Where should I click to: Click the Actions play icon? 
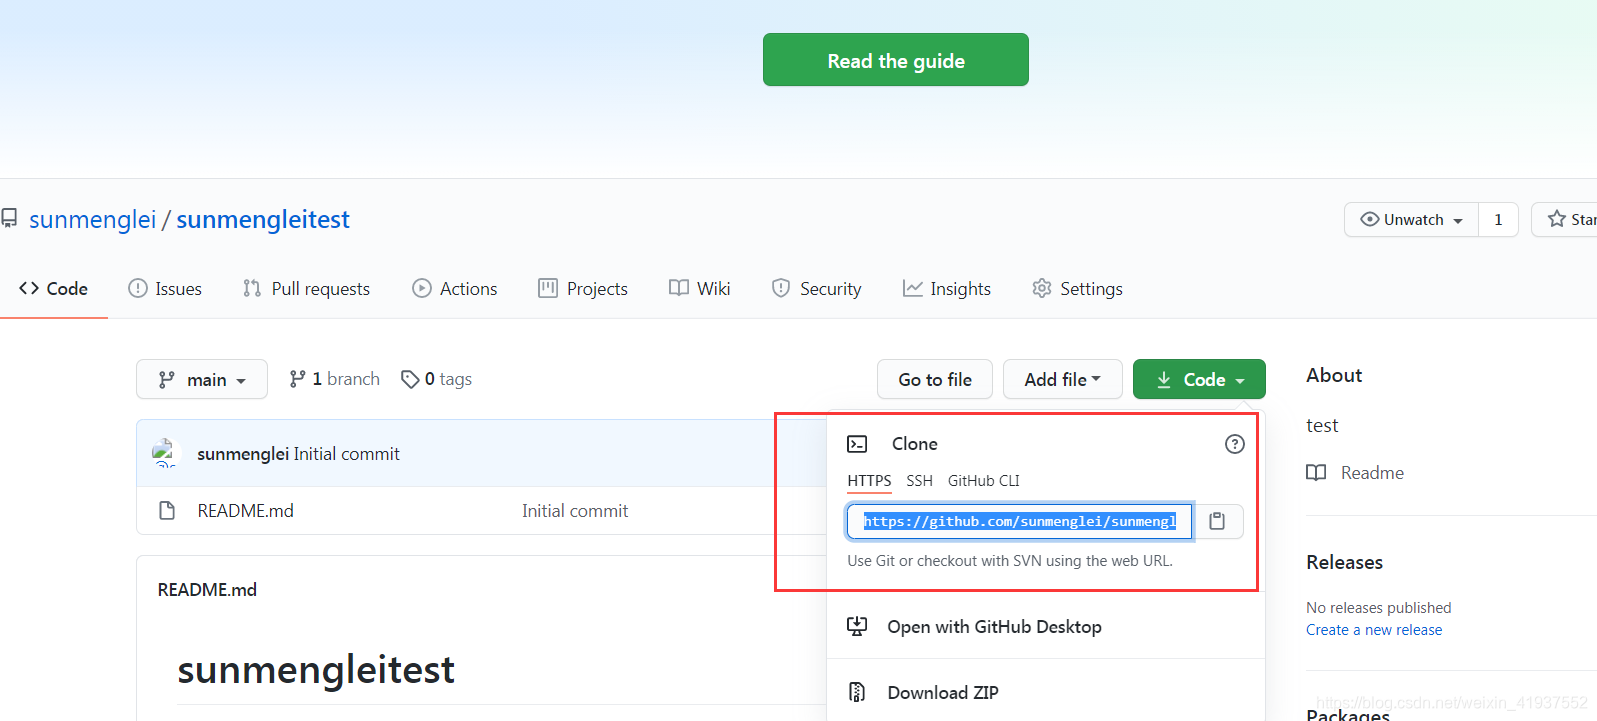coord(422,288)
